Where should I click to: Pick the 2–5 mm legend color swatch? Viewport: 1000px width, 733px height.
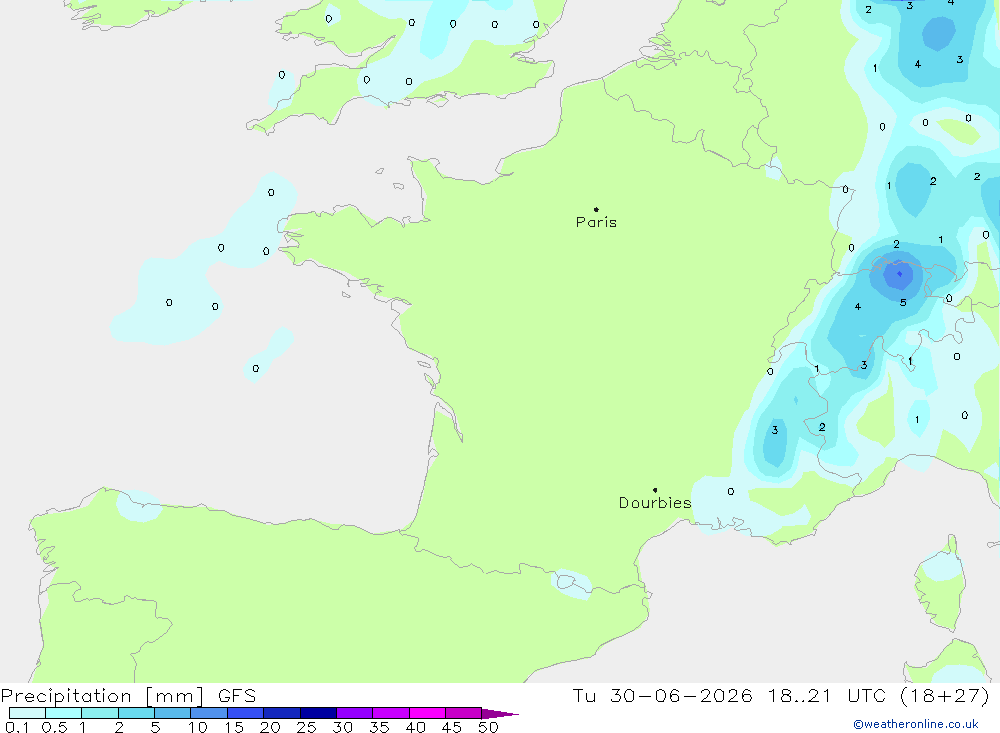click(136, 713)
